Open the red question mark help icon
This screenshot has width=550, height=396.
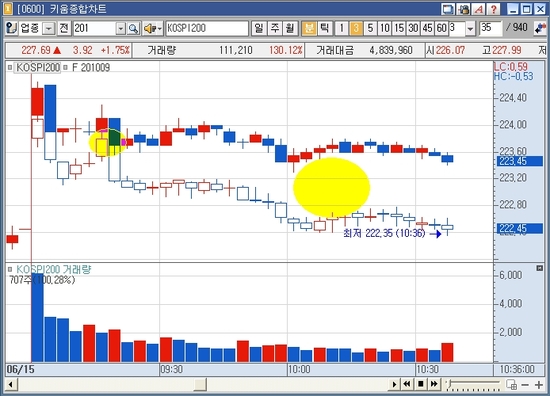(x=493, y=9)
